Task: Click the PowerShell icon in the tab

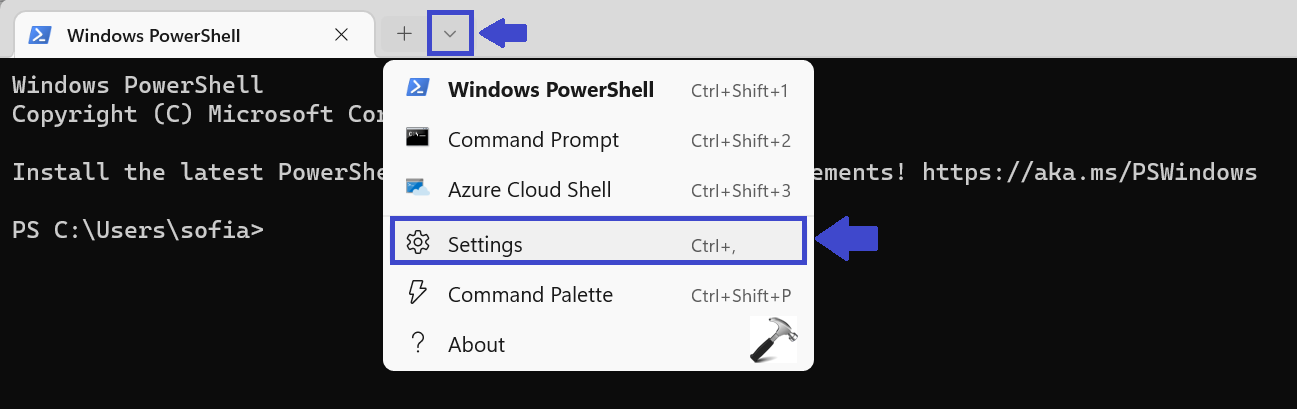Action: tap(39, 35)
